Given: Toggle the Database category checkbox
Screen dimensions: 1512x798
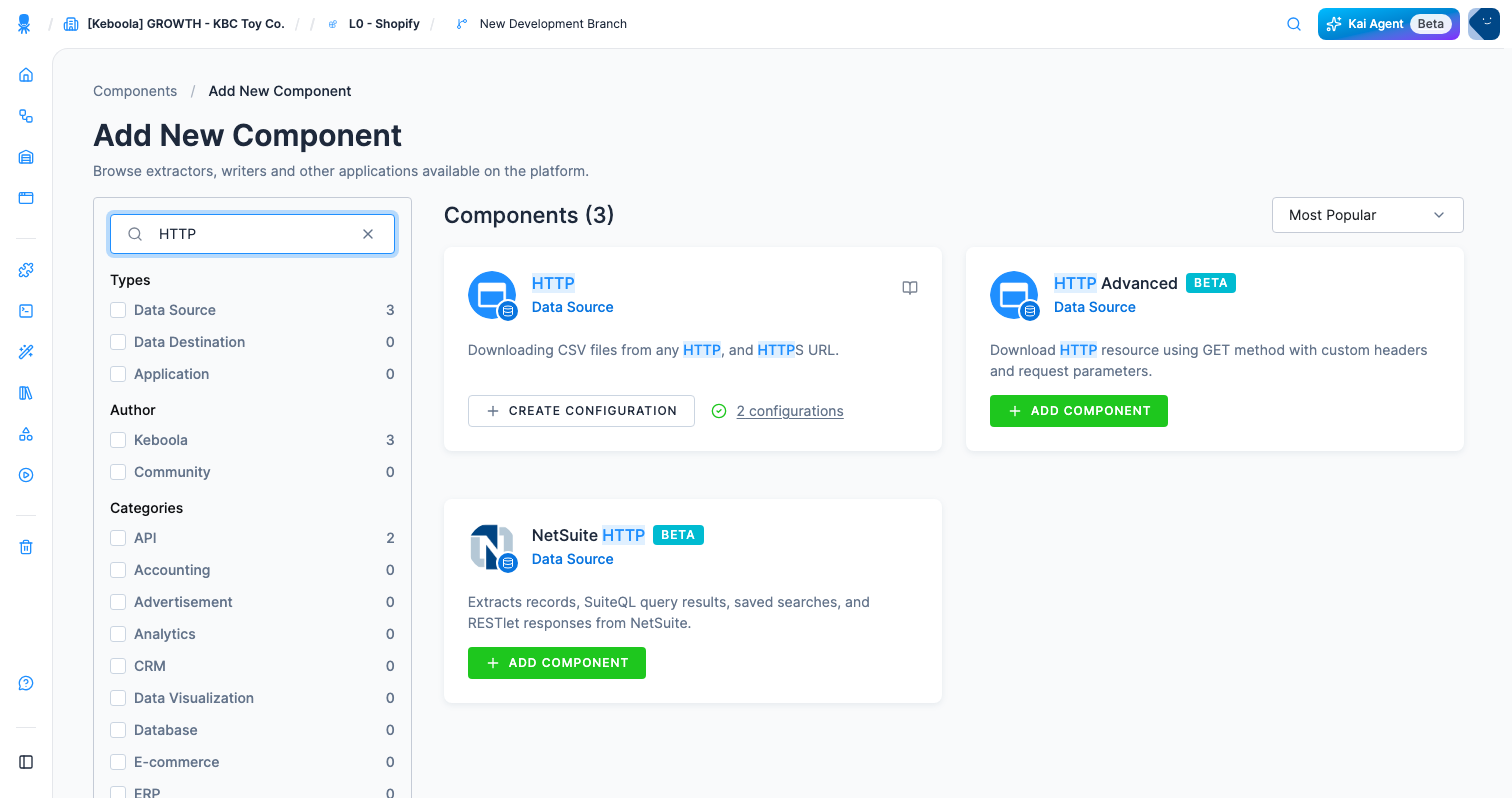Looking at the screenshot, I should (x=118, y=730).
